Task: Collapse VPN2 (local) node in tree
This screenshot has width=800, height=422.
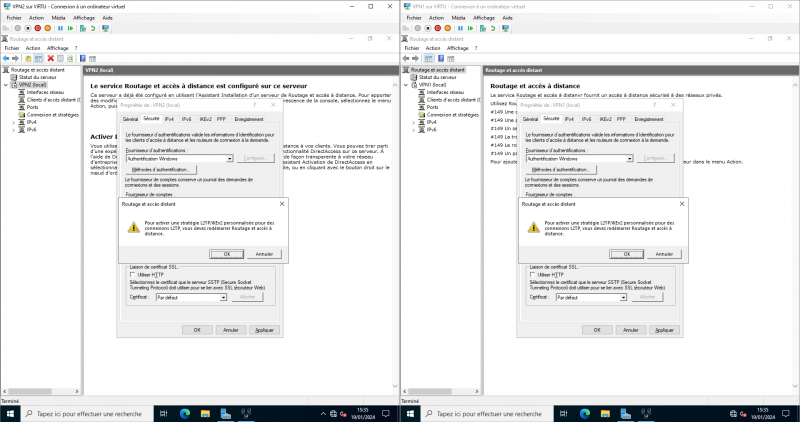Action: pyautogui.click(x=6, y=85)
